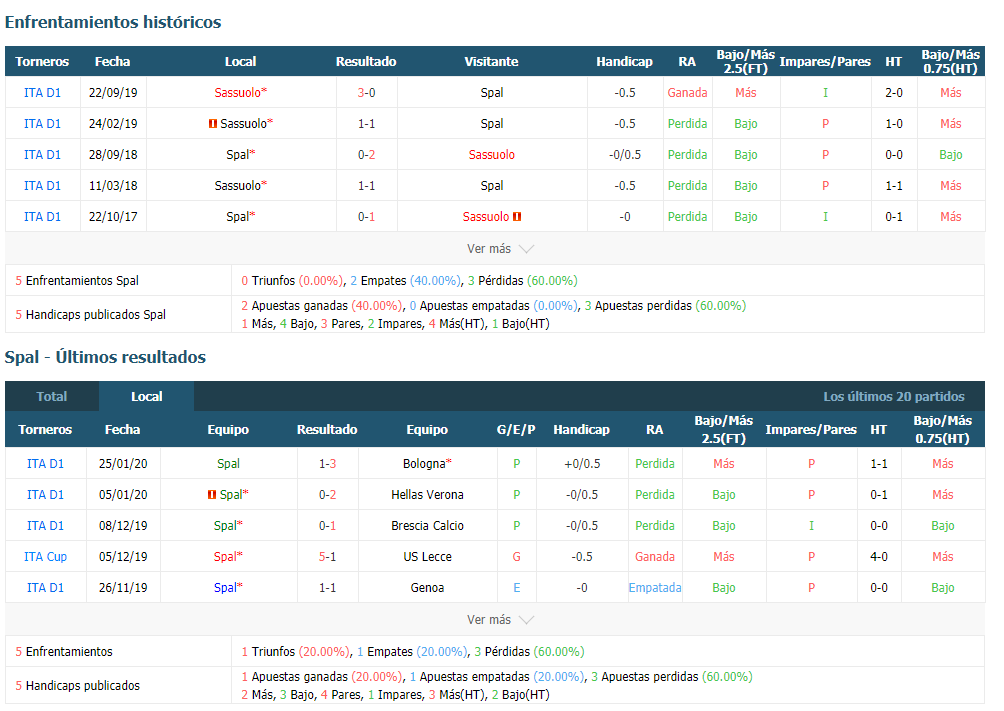Click Visitante column header
Image resolution: width=1004 pixels, height=711 pixels.
pyautogui.click(x=491, y=61)
